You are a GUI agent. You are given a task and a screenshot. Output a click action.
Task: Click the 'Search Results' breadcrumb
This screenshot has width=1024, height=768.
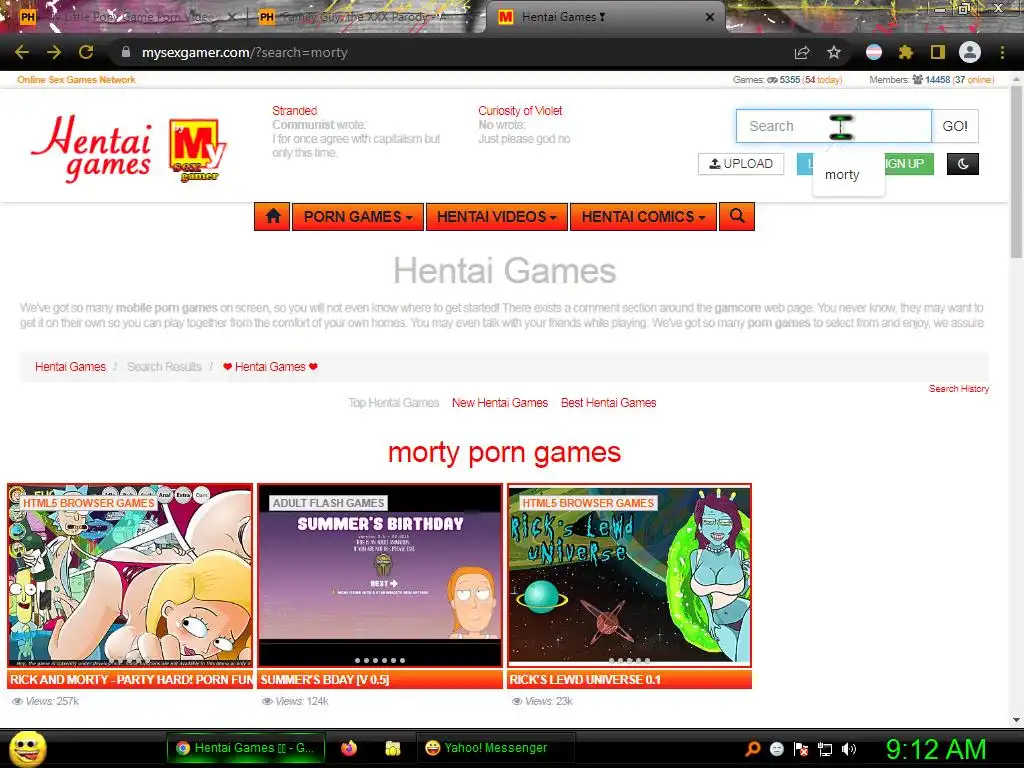click(164, 367)
